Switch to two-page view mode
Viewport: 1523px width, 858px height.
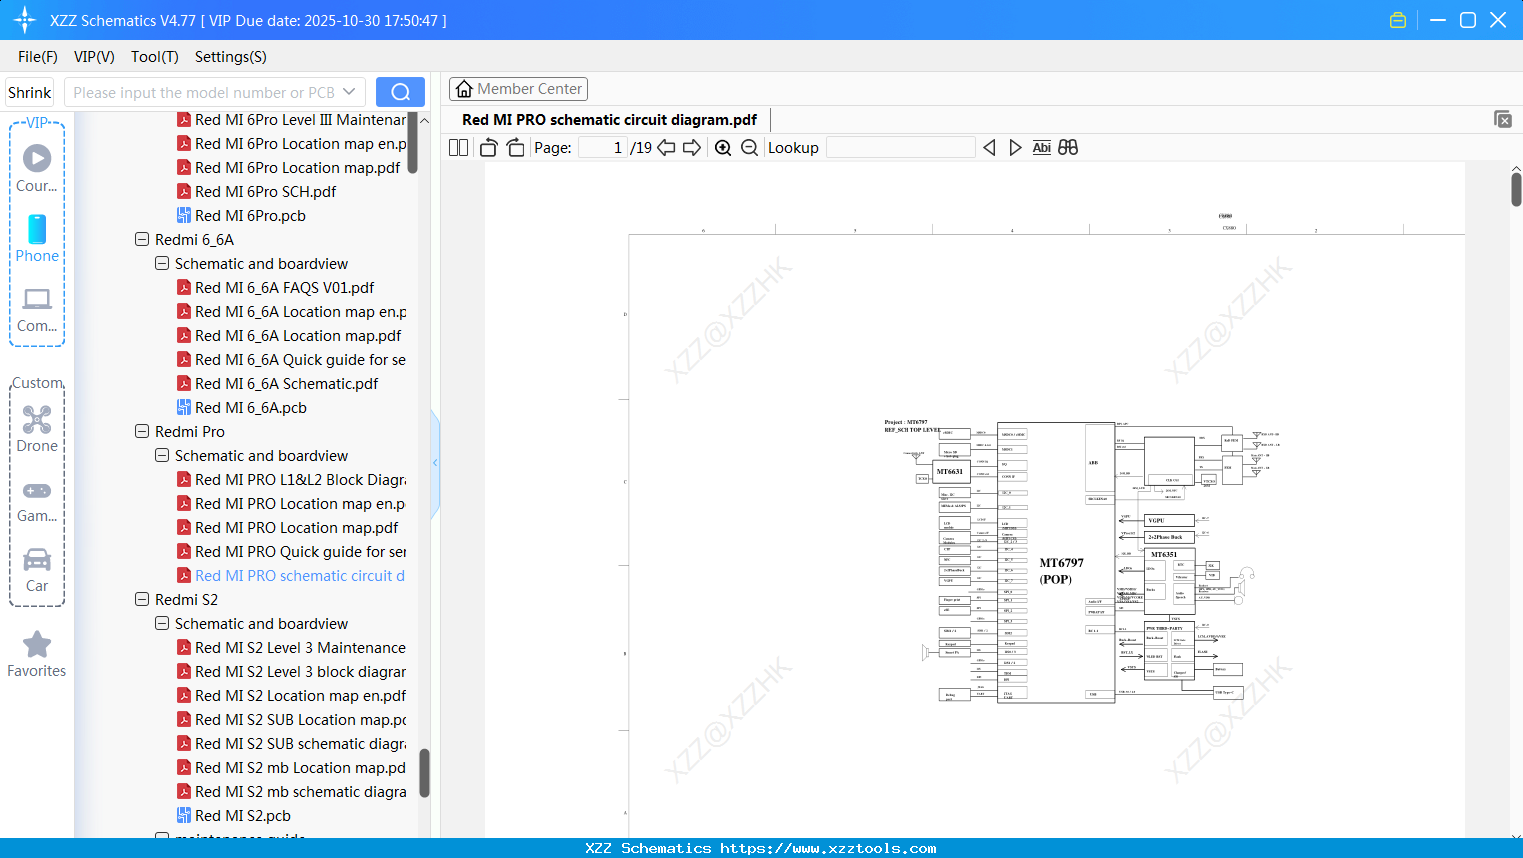point(457,147)
